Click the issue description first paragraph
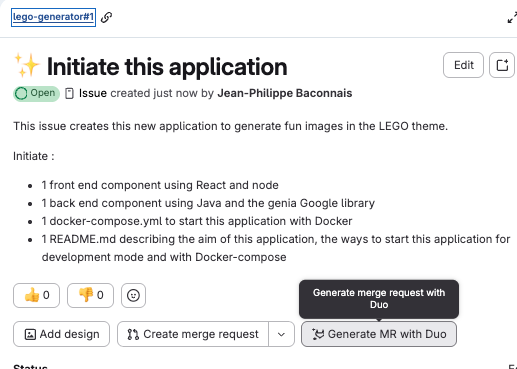The image size is (517, 369). [230, 126]
